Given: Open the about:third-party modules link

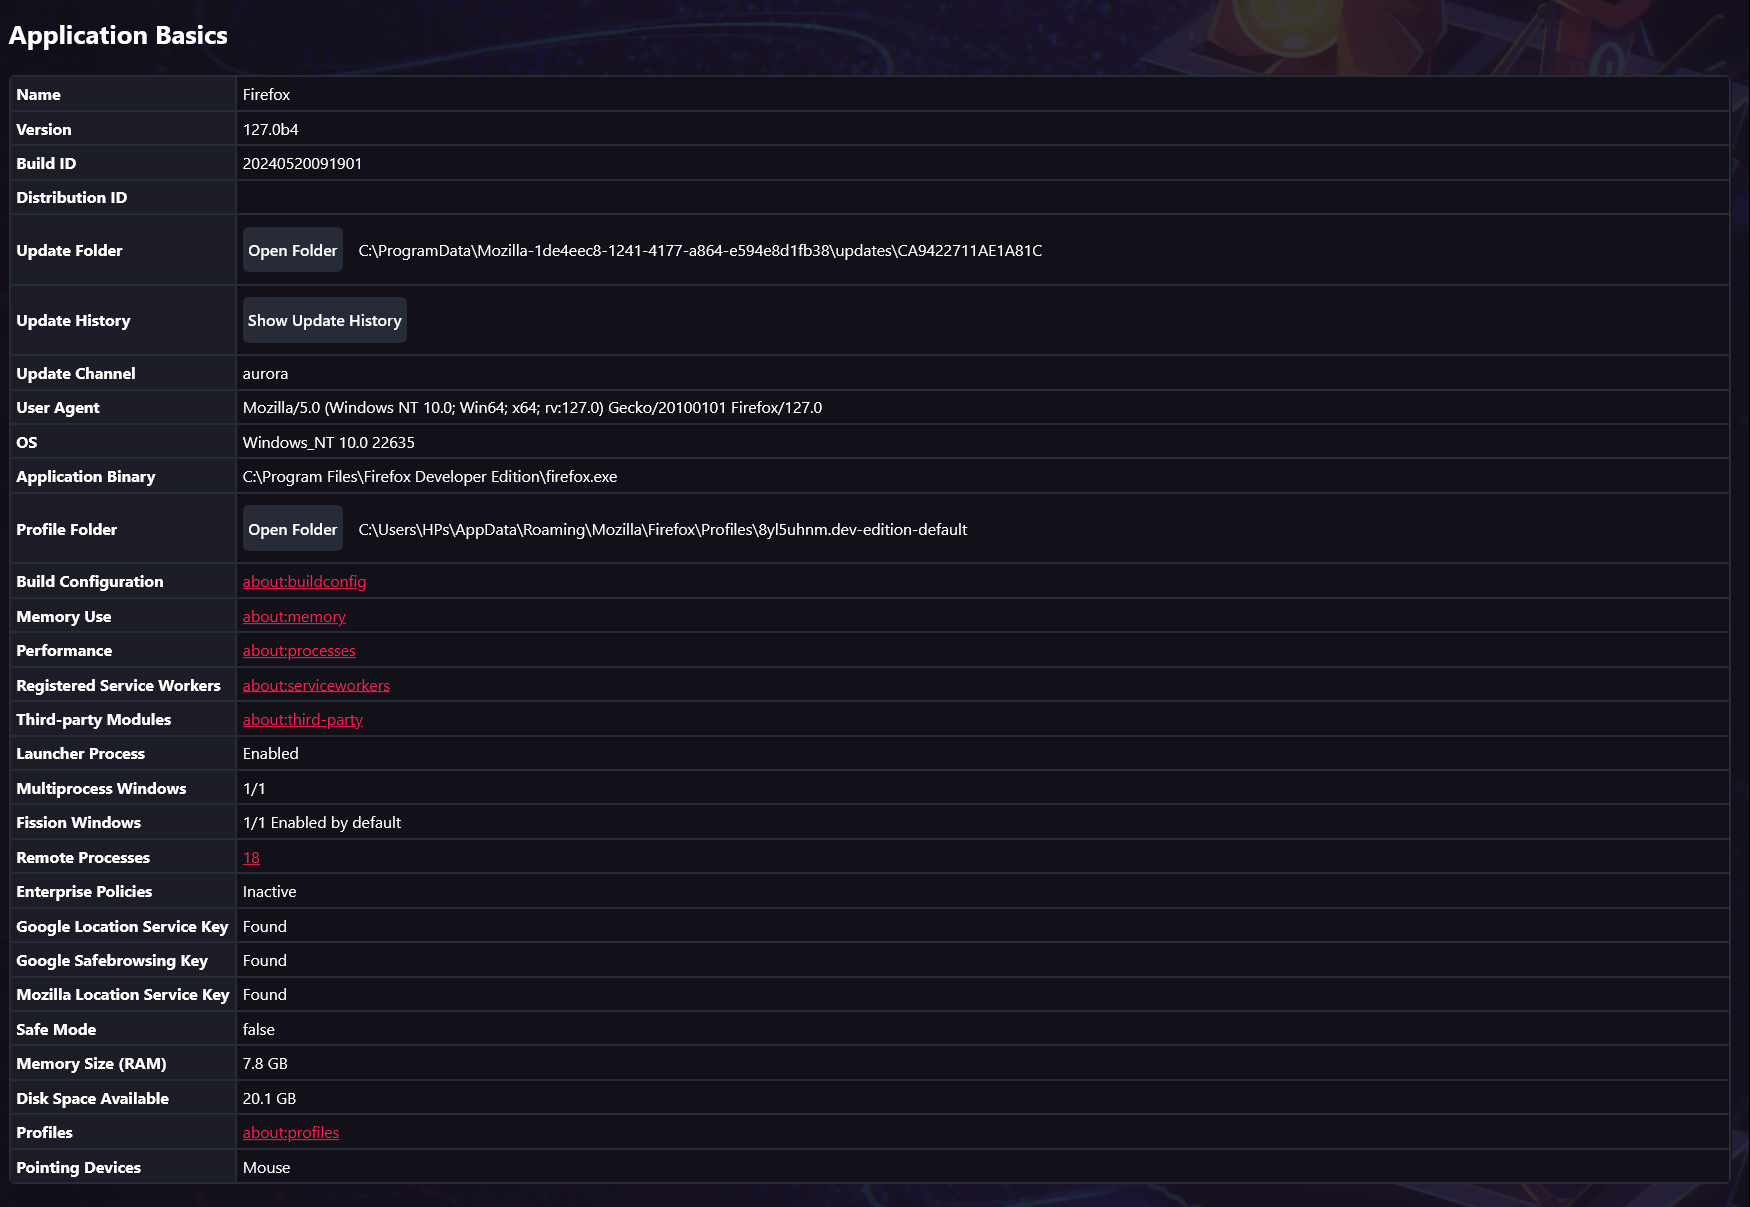Looking at the screenshot, I should 303,720.
